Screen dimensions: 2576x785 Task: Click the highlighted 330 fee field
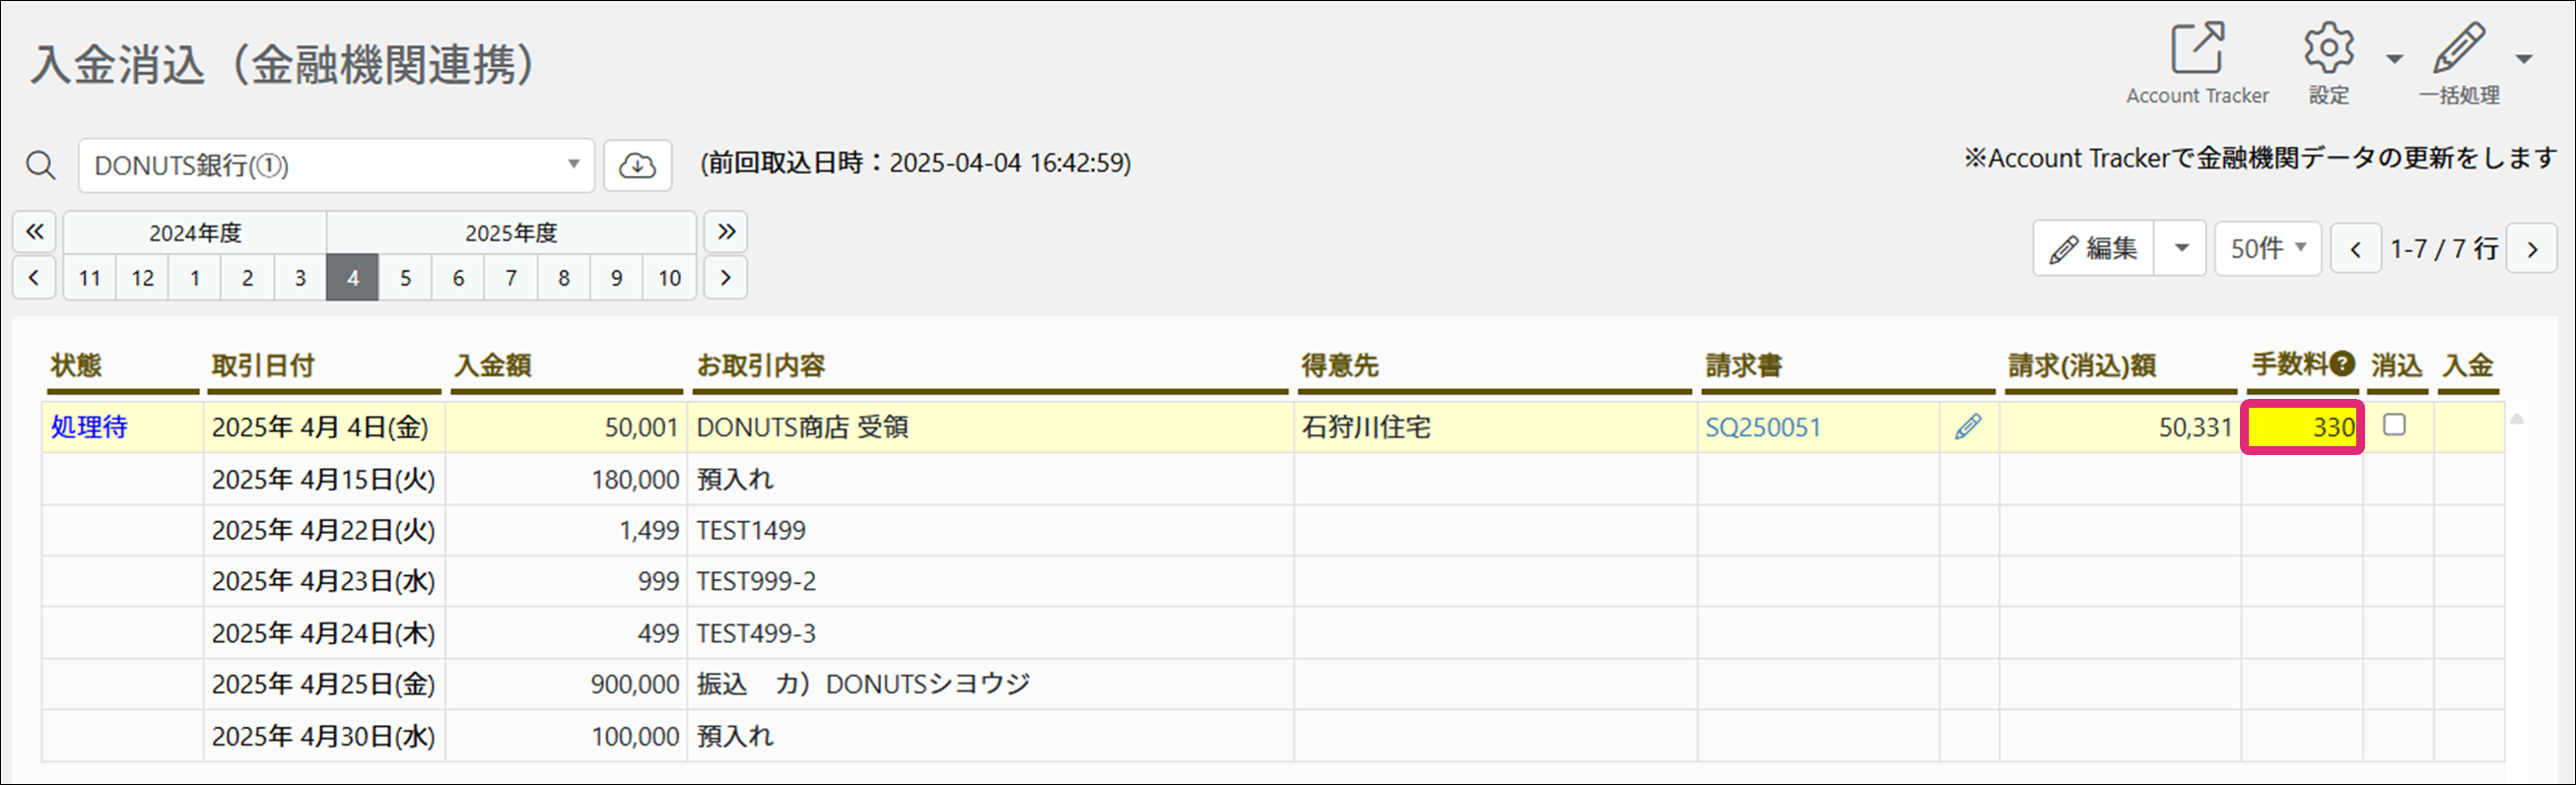pos(2302,428)
